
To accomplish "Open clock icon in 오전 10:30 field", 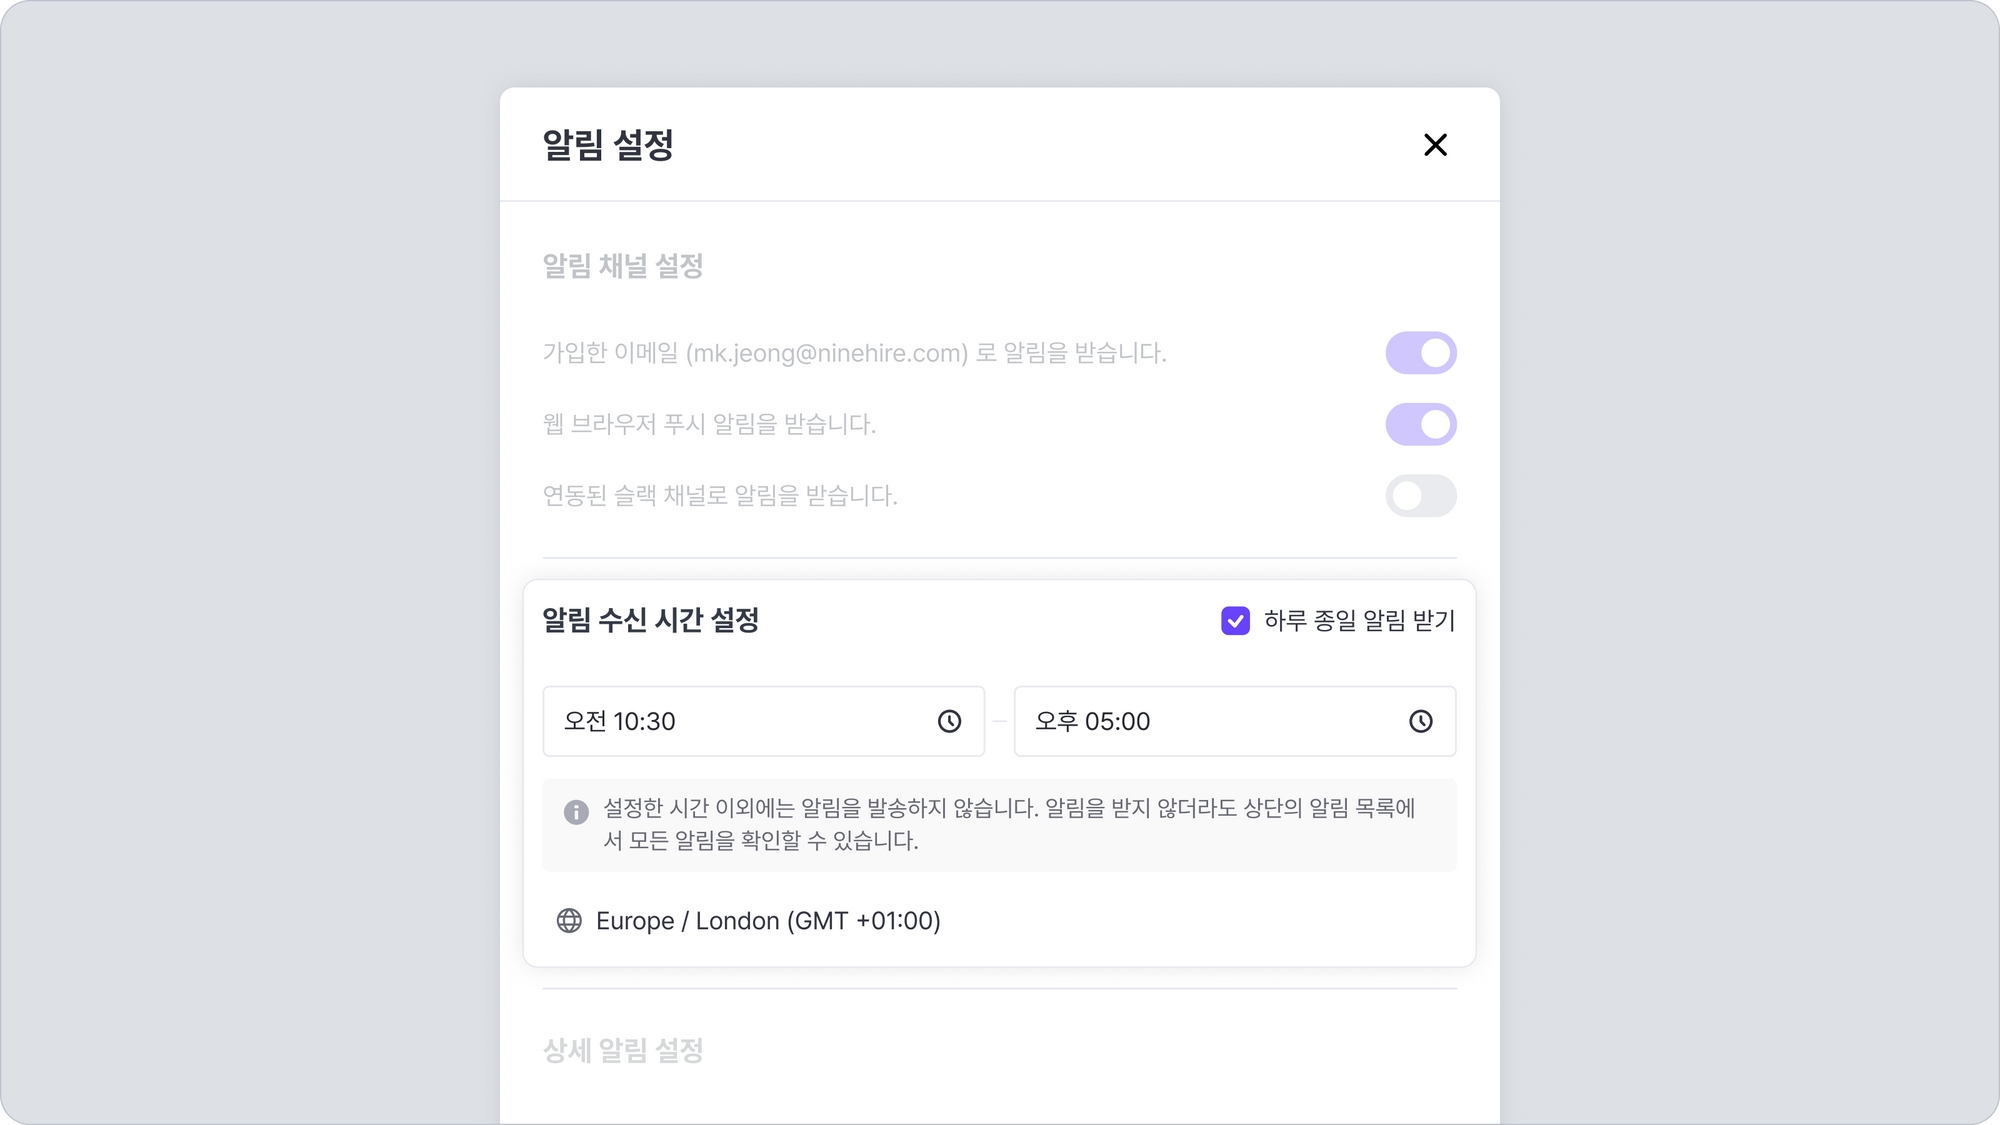I will (x=949, y=721).
